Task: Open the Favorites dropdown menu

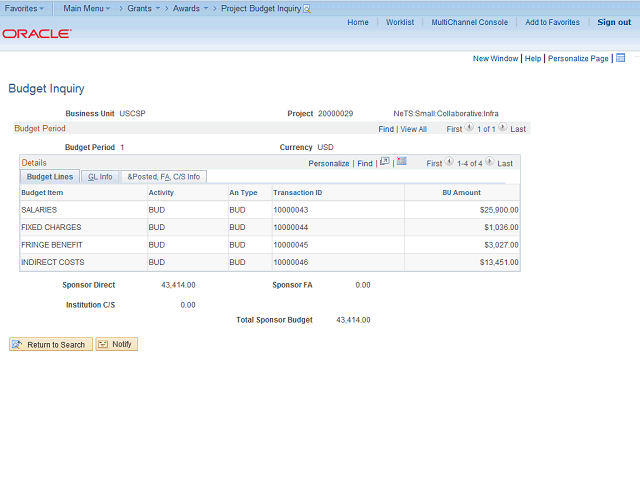Action: [25, 8]
